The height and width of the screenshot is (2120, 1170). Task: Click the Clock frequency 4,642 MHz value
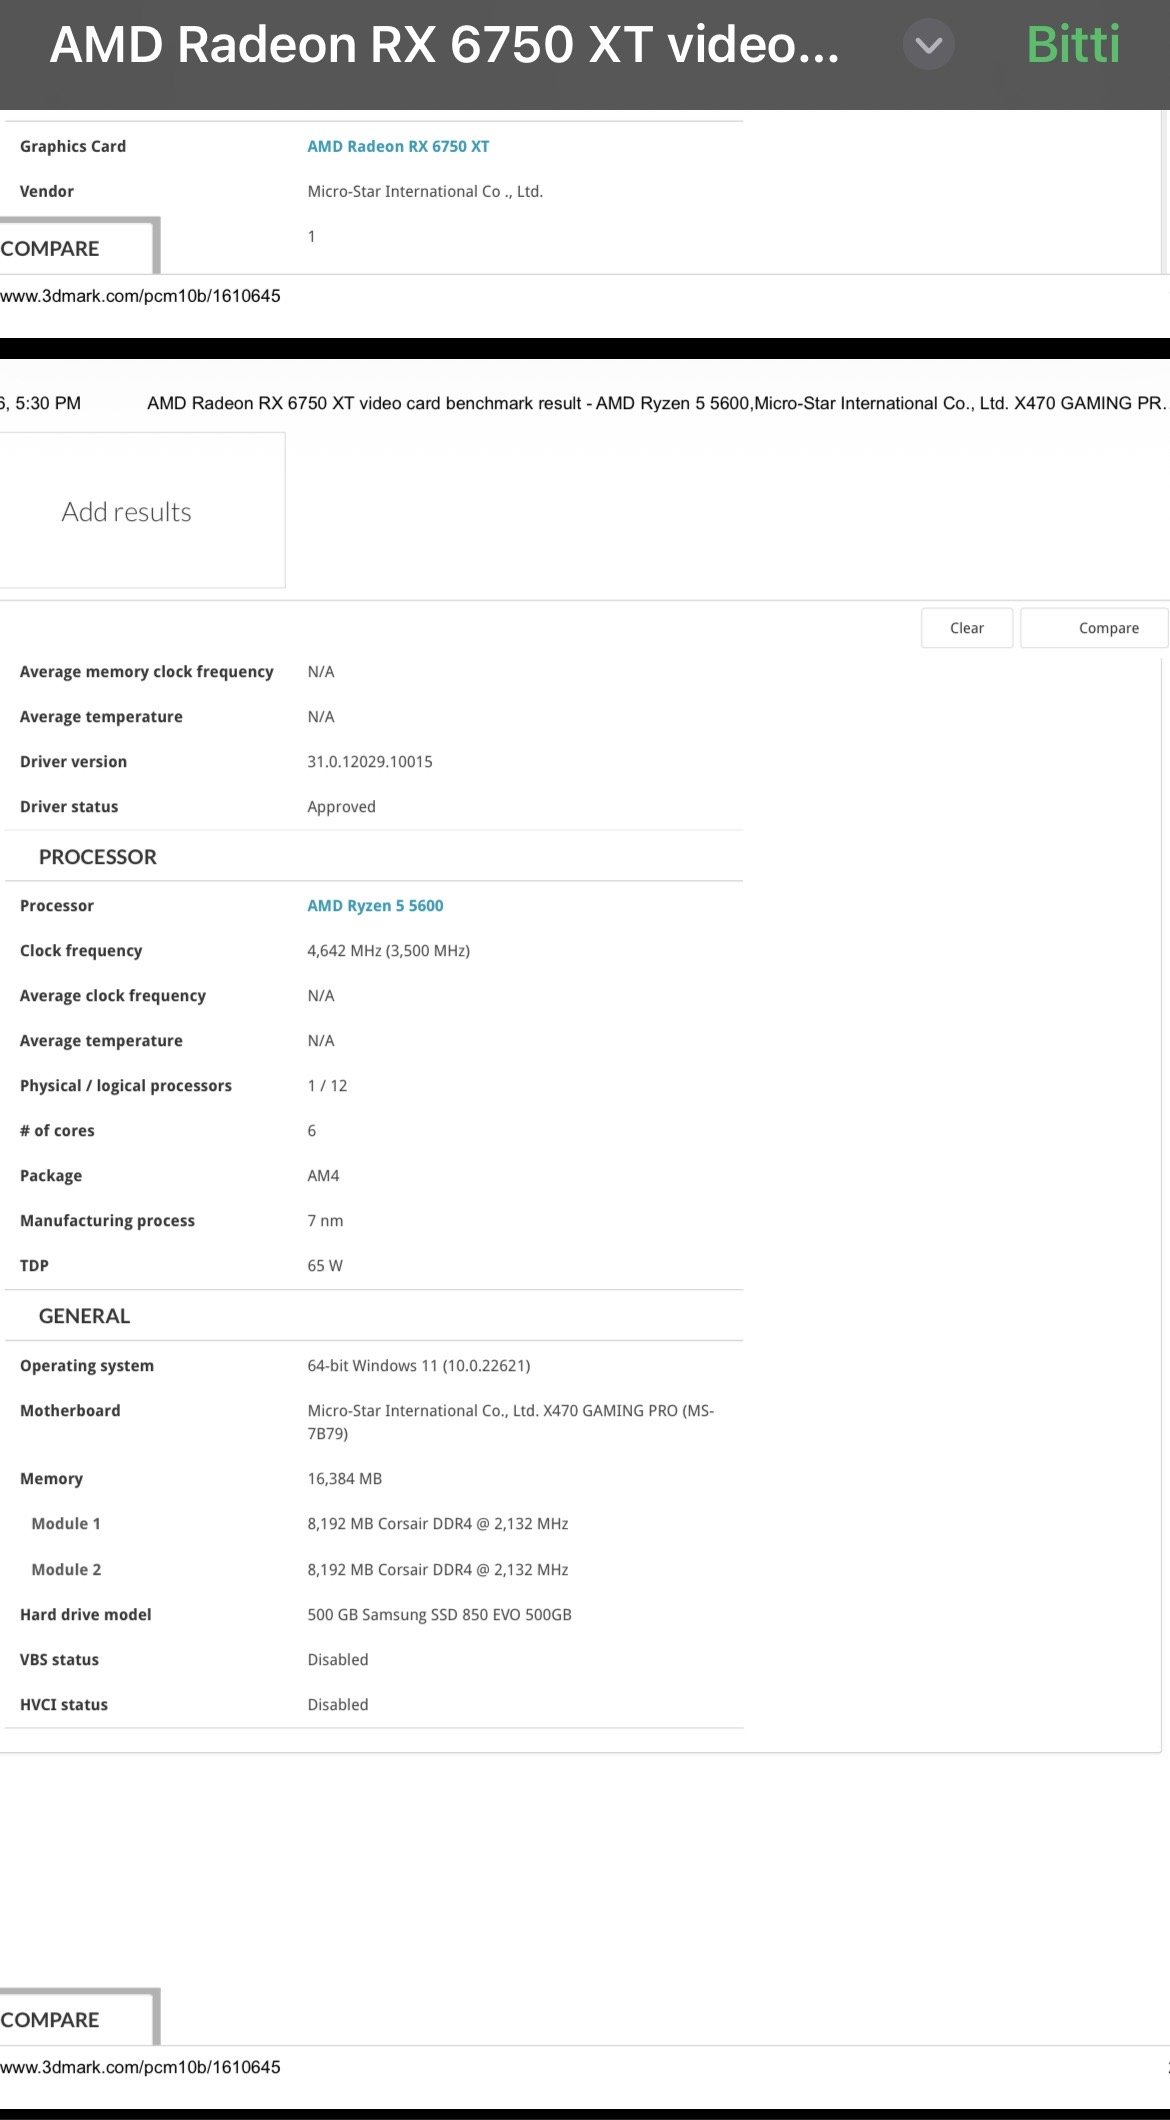click(x=388, y=950)
